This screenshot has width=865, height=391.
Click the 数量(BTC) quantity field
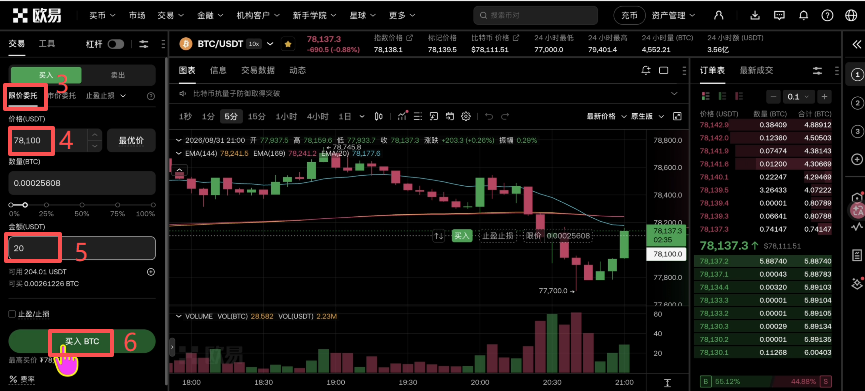pos(82,183)
